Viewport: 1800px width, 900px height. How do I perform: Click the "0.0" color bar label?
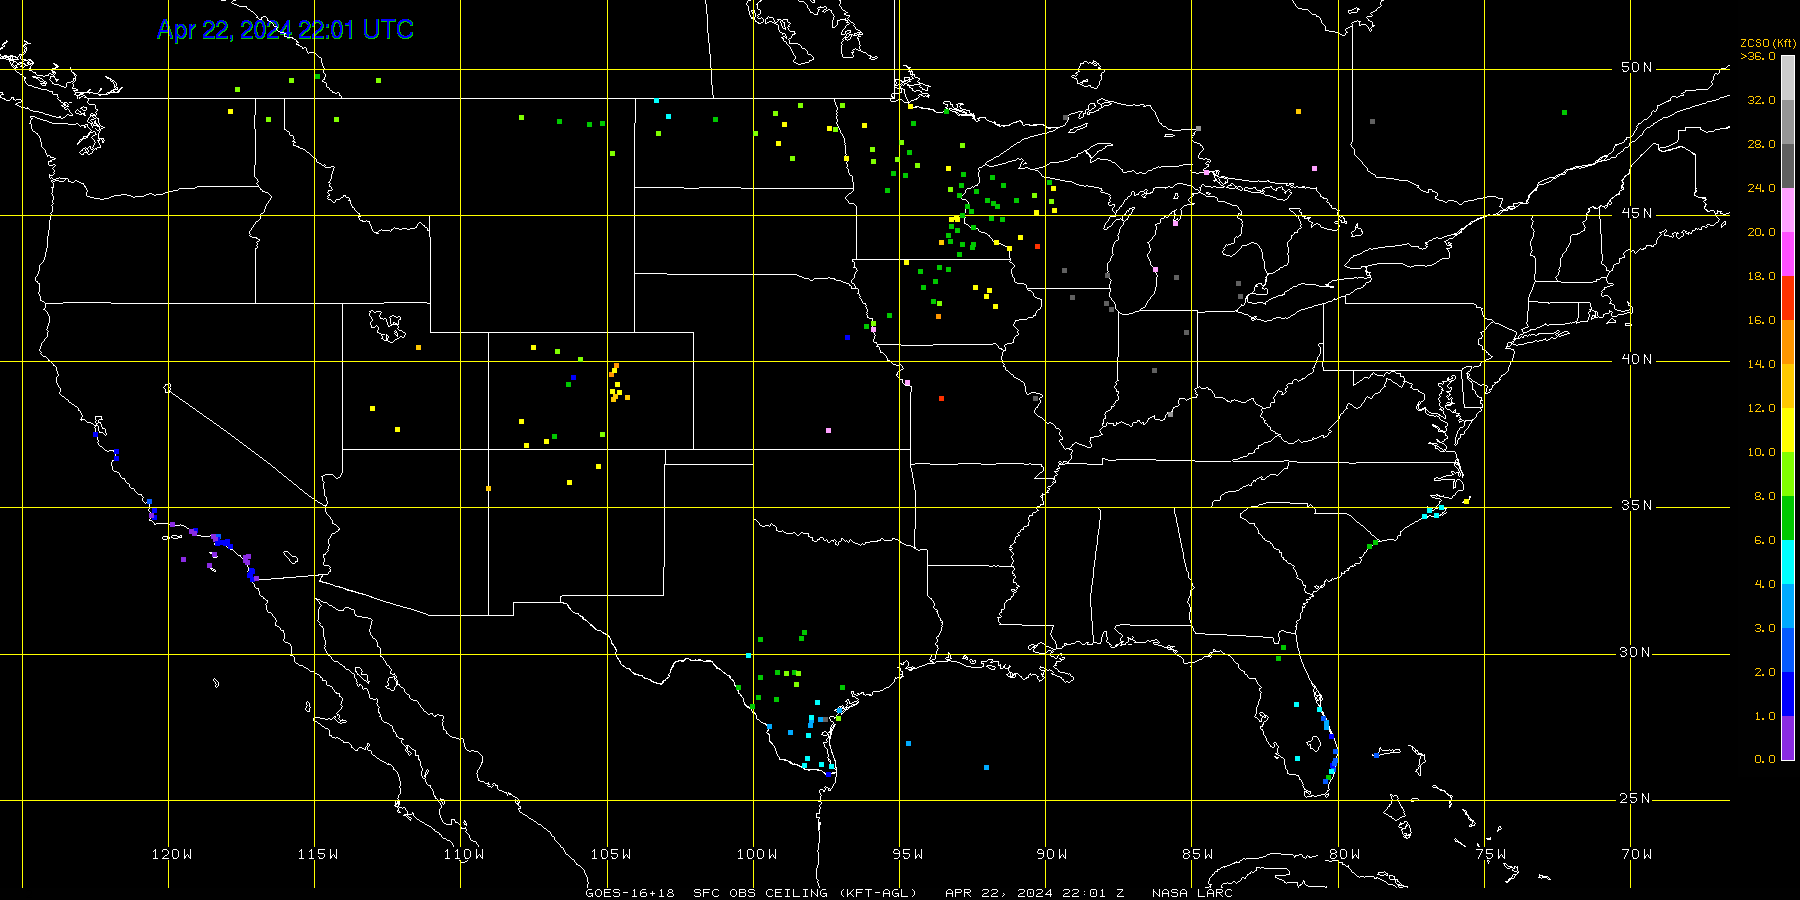(1765, 759)
